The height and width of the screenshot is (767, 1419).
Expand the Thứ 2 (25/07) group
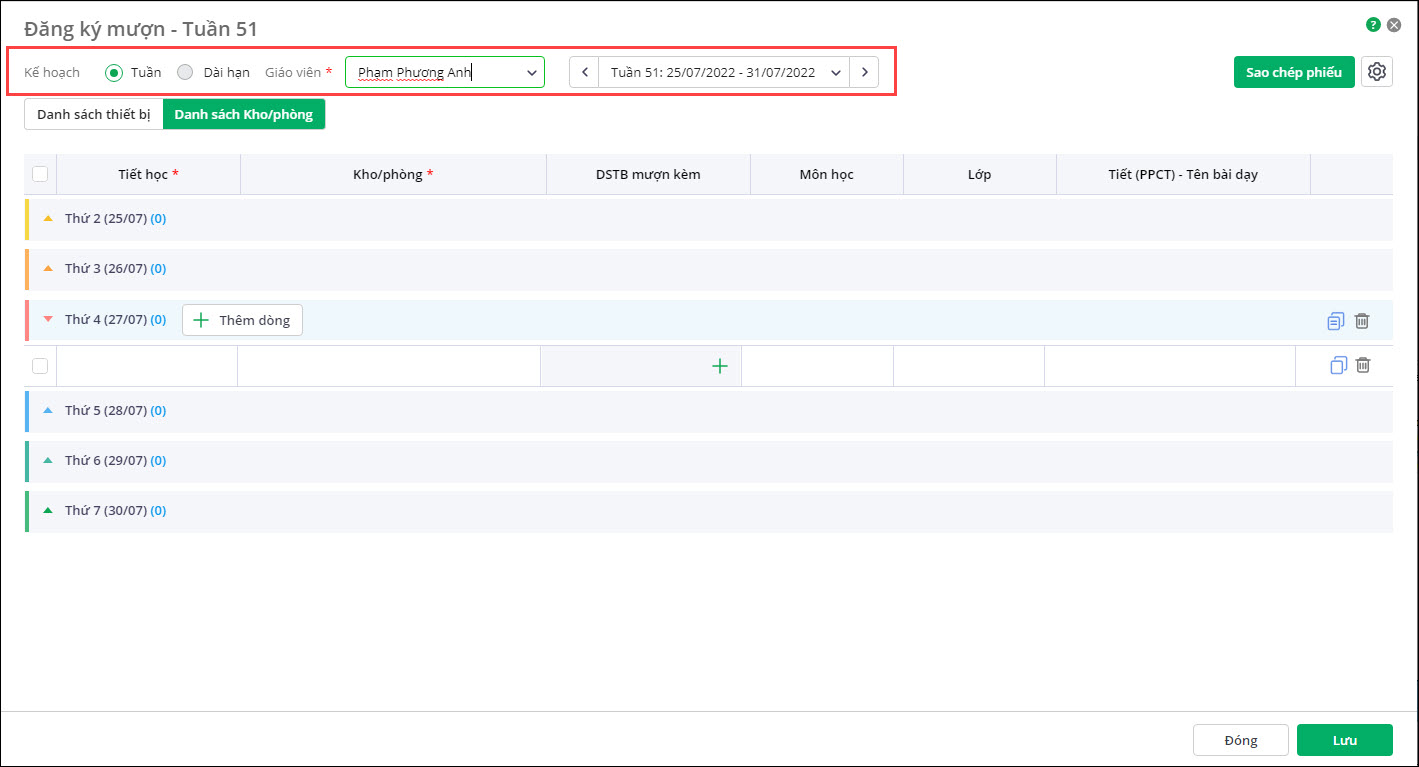tap(48, 218)
